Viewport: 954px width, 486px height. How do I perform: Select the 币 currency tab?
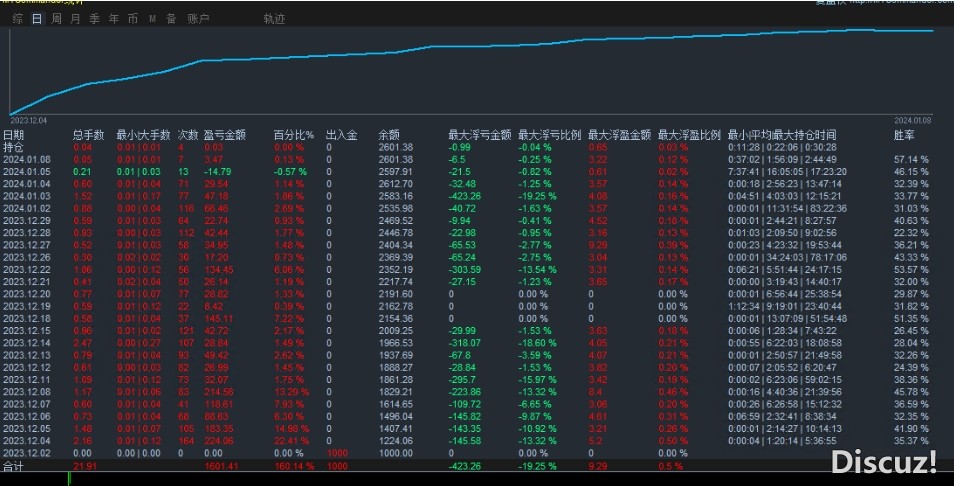[x=133, y=19]
